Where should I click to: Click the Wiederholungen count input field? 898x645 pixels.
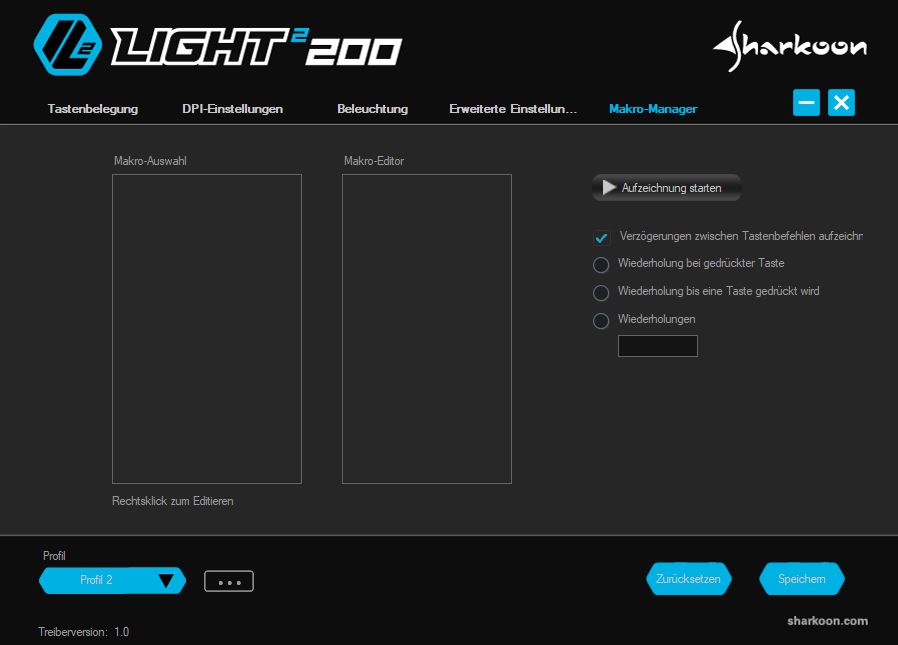(x=657, y=346)
